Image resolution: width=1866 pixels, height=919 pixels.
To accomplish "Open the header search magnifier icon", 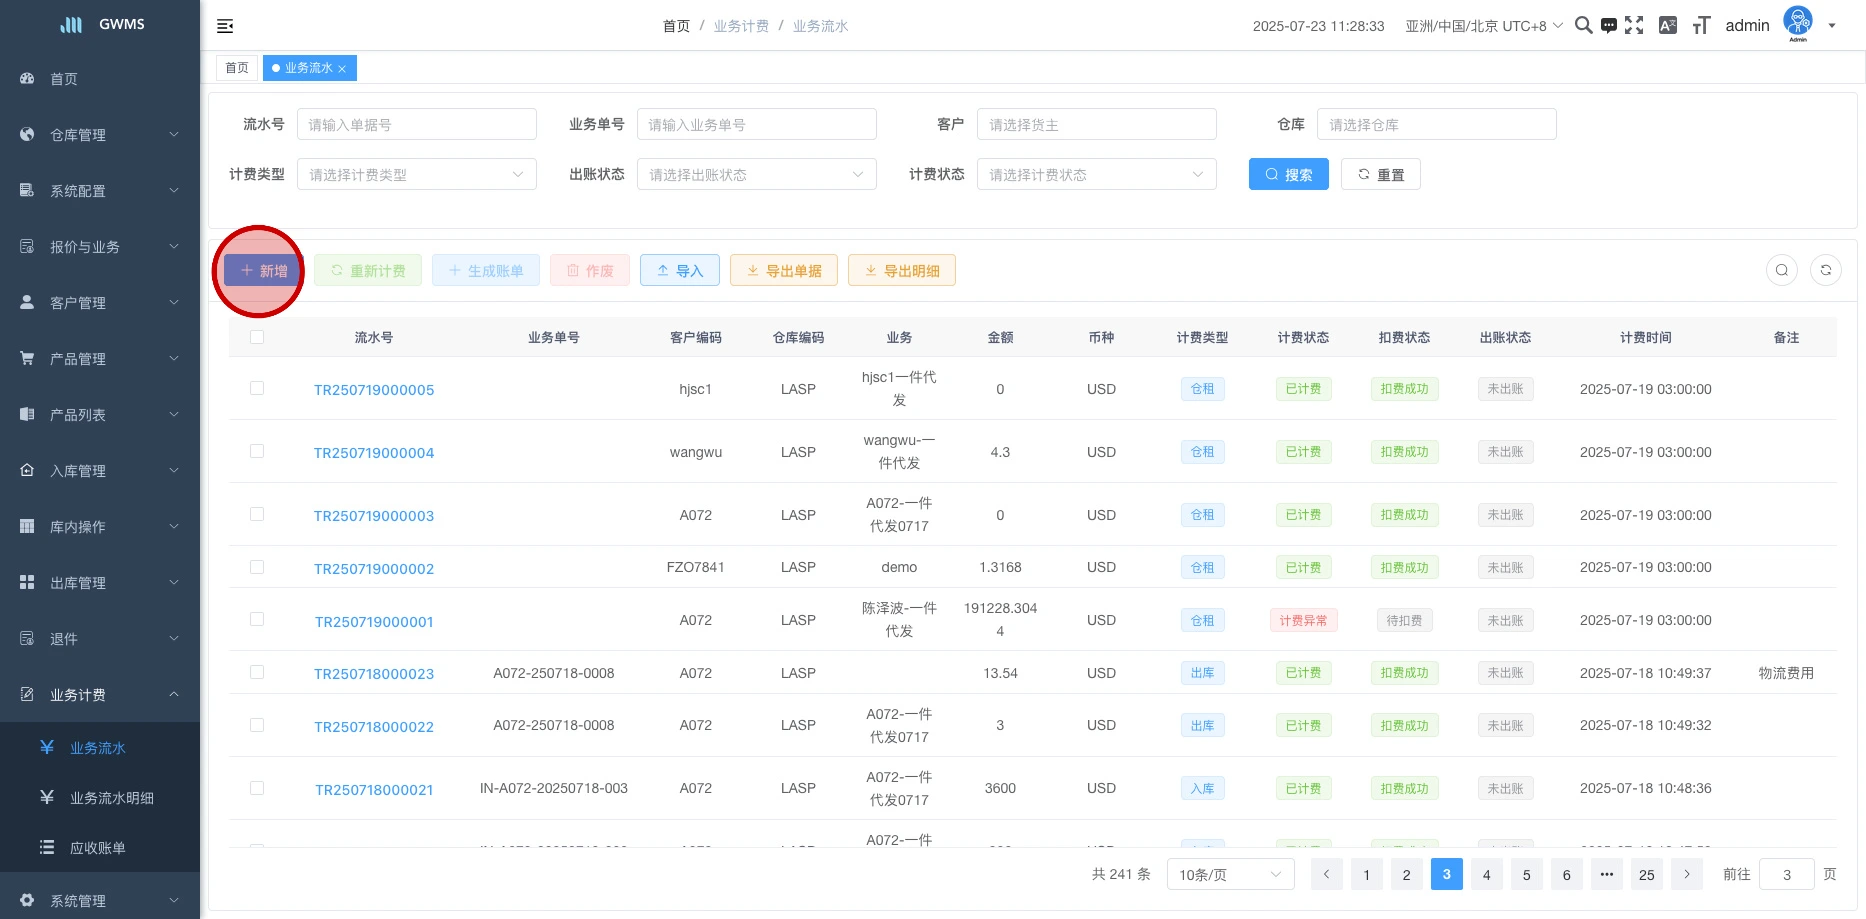I will point(1583,25).
